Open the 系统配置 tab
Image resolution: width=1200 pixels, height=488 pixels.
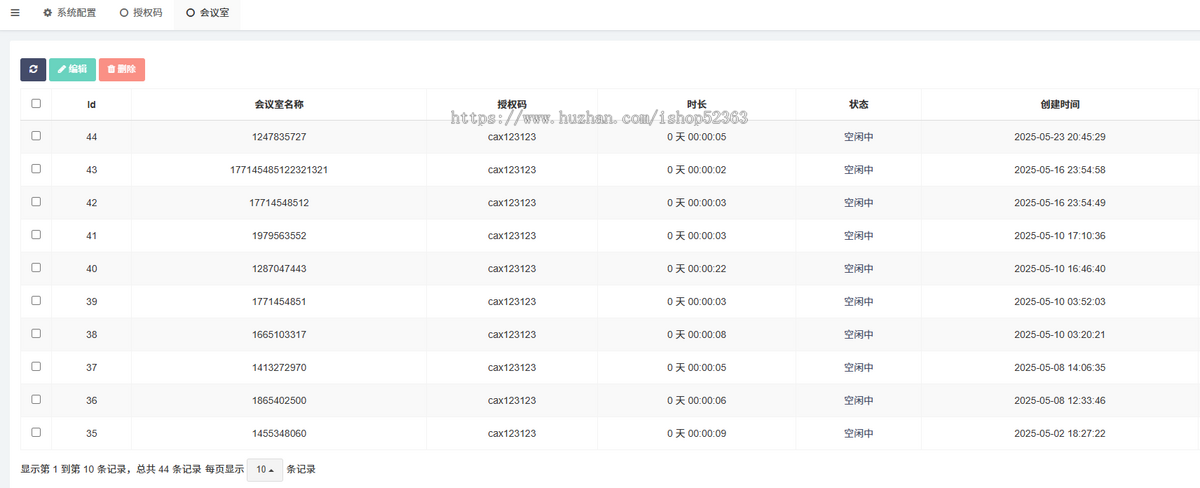70,14
